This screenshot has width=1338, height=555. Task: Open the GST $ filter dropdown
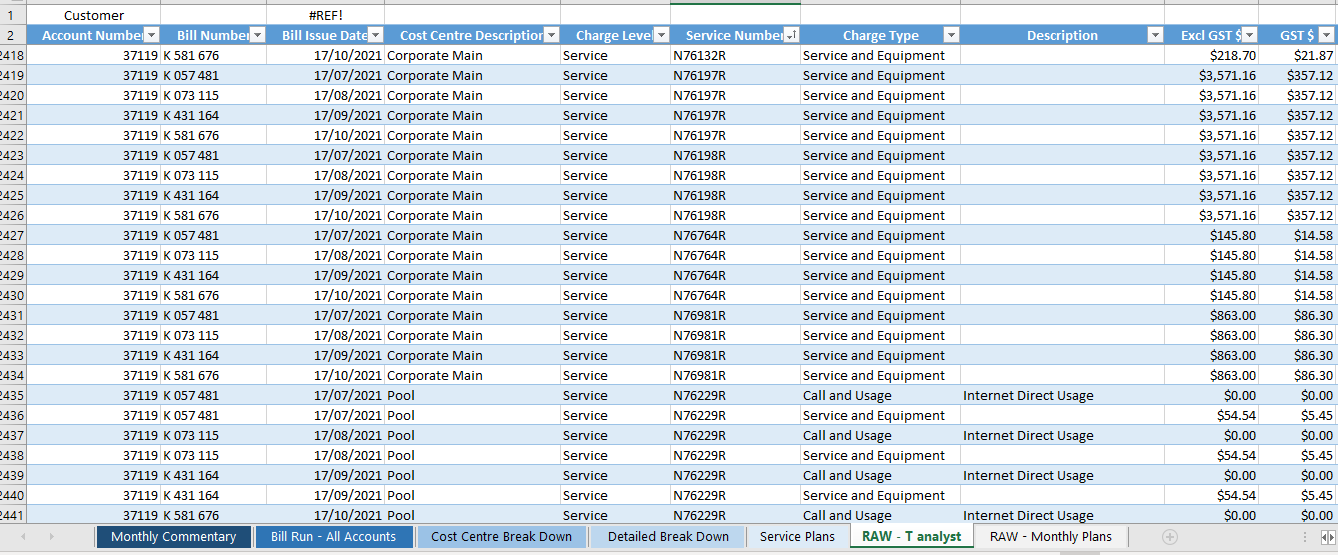pyautogui.click(x=1327, y=35)
